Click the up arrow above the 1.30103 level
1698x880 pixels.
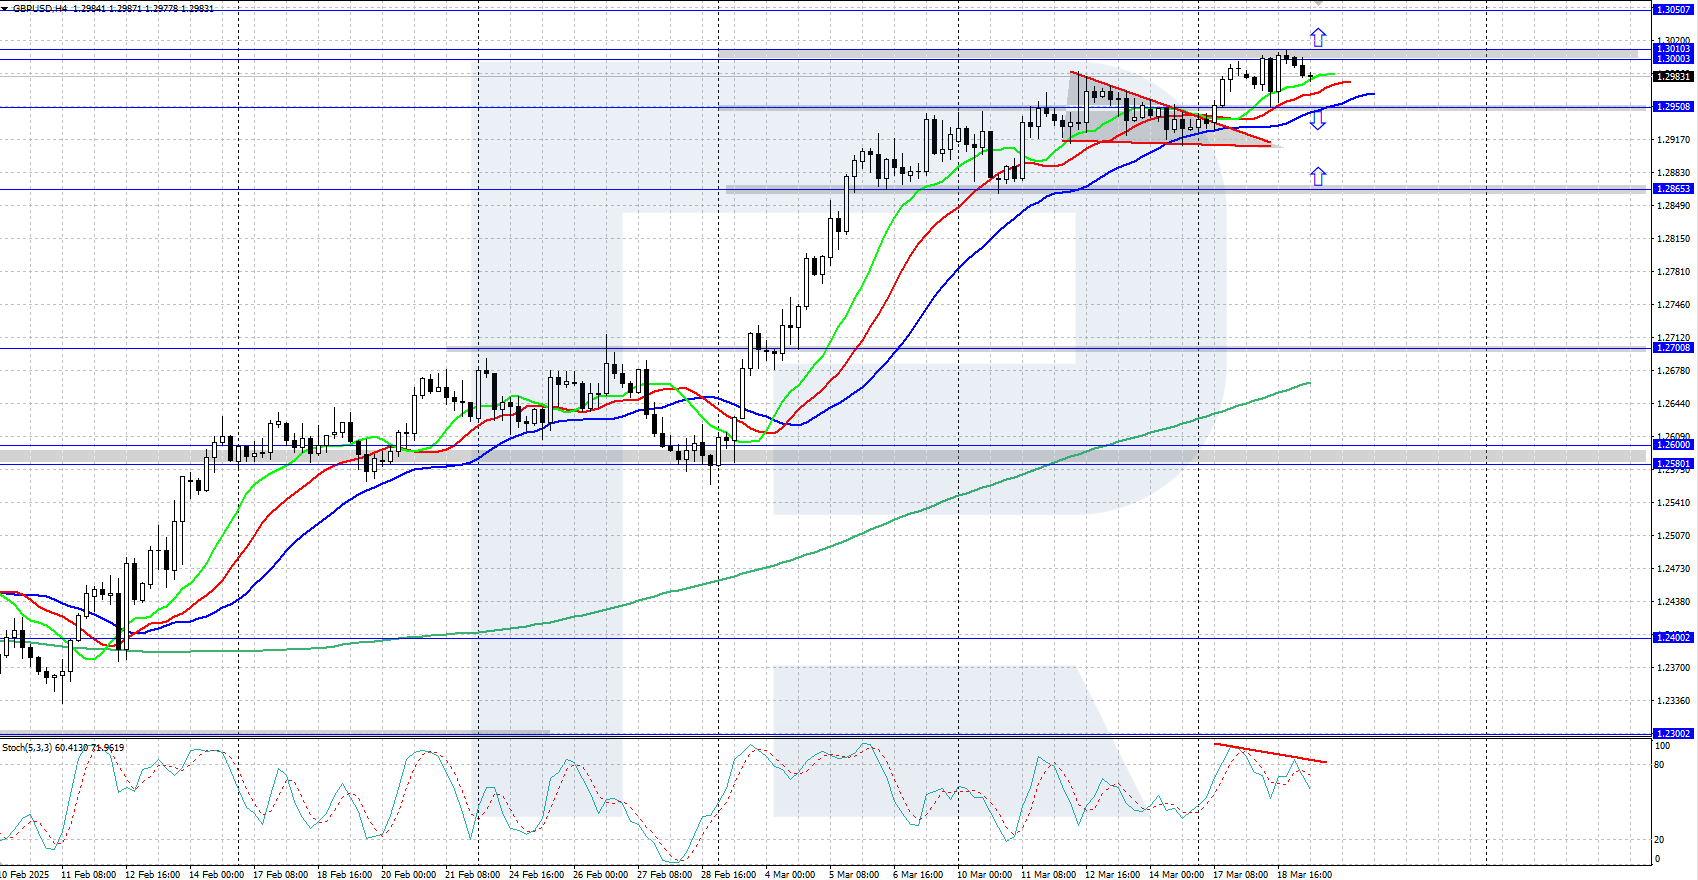click(x=1318, y=38)
